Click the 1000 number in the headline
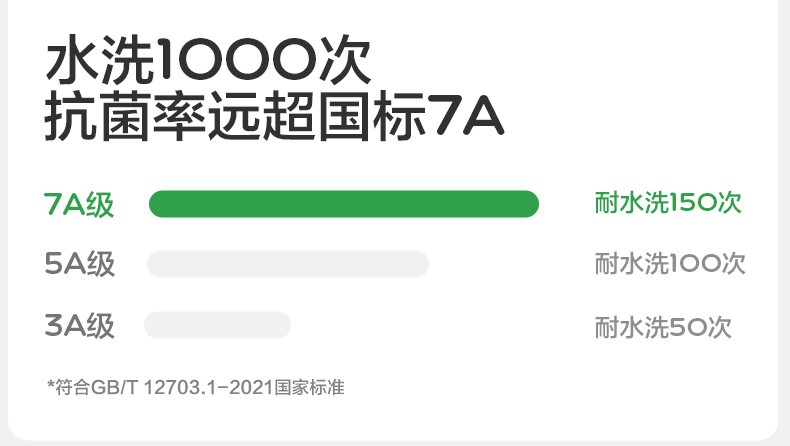This screenshot has width=790, height=446. pos(240,62)
